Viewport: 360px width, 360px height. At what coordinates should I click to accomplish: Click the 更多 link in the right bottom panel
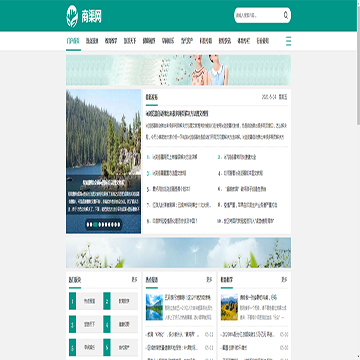tap(284, 280)
